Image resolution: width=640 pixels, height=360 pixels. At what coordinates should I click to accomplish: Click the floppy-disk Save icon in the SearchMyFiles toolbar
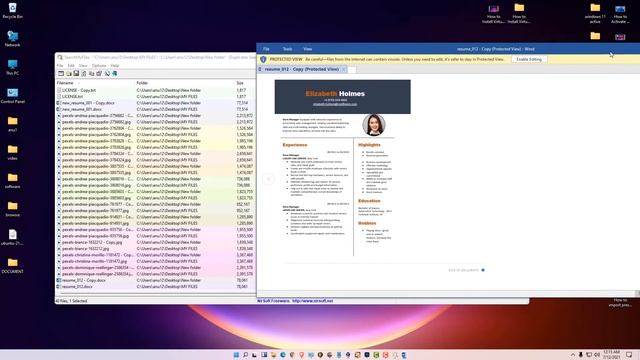click(x=76, y=73)
